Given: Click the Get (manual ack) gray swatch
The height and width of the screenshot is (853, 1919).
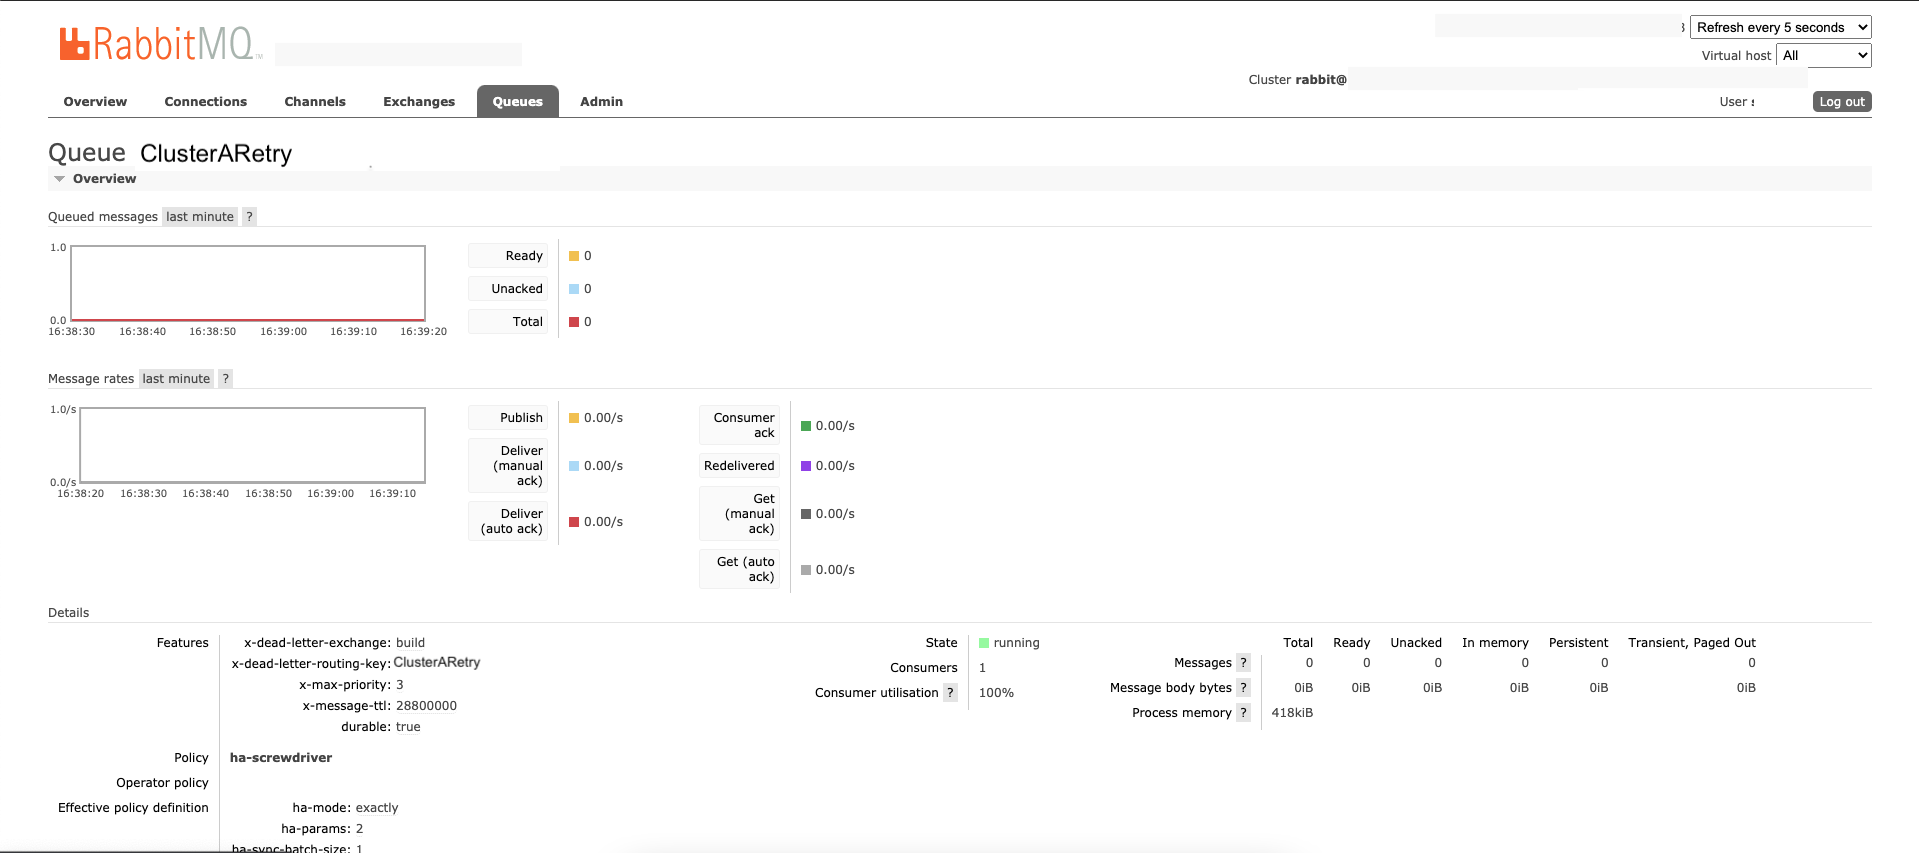Looking at the screenshot, I should [806, 514].
